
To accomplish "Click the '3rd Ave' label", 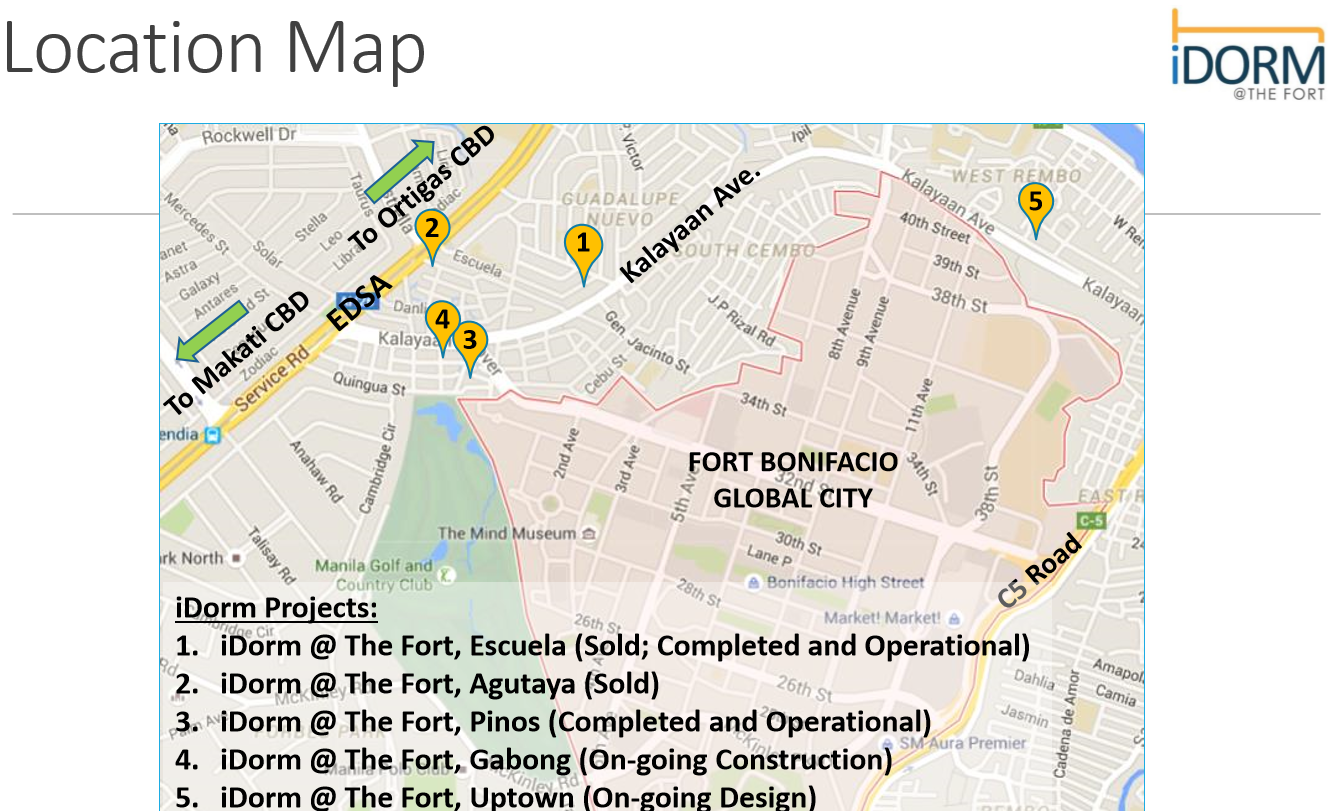I will (x=629, y=469).
